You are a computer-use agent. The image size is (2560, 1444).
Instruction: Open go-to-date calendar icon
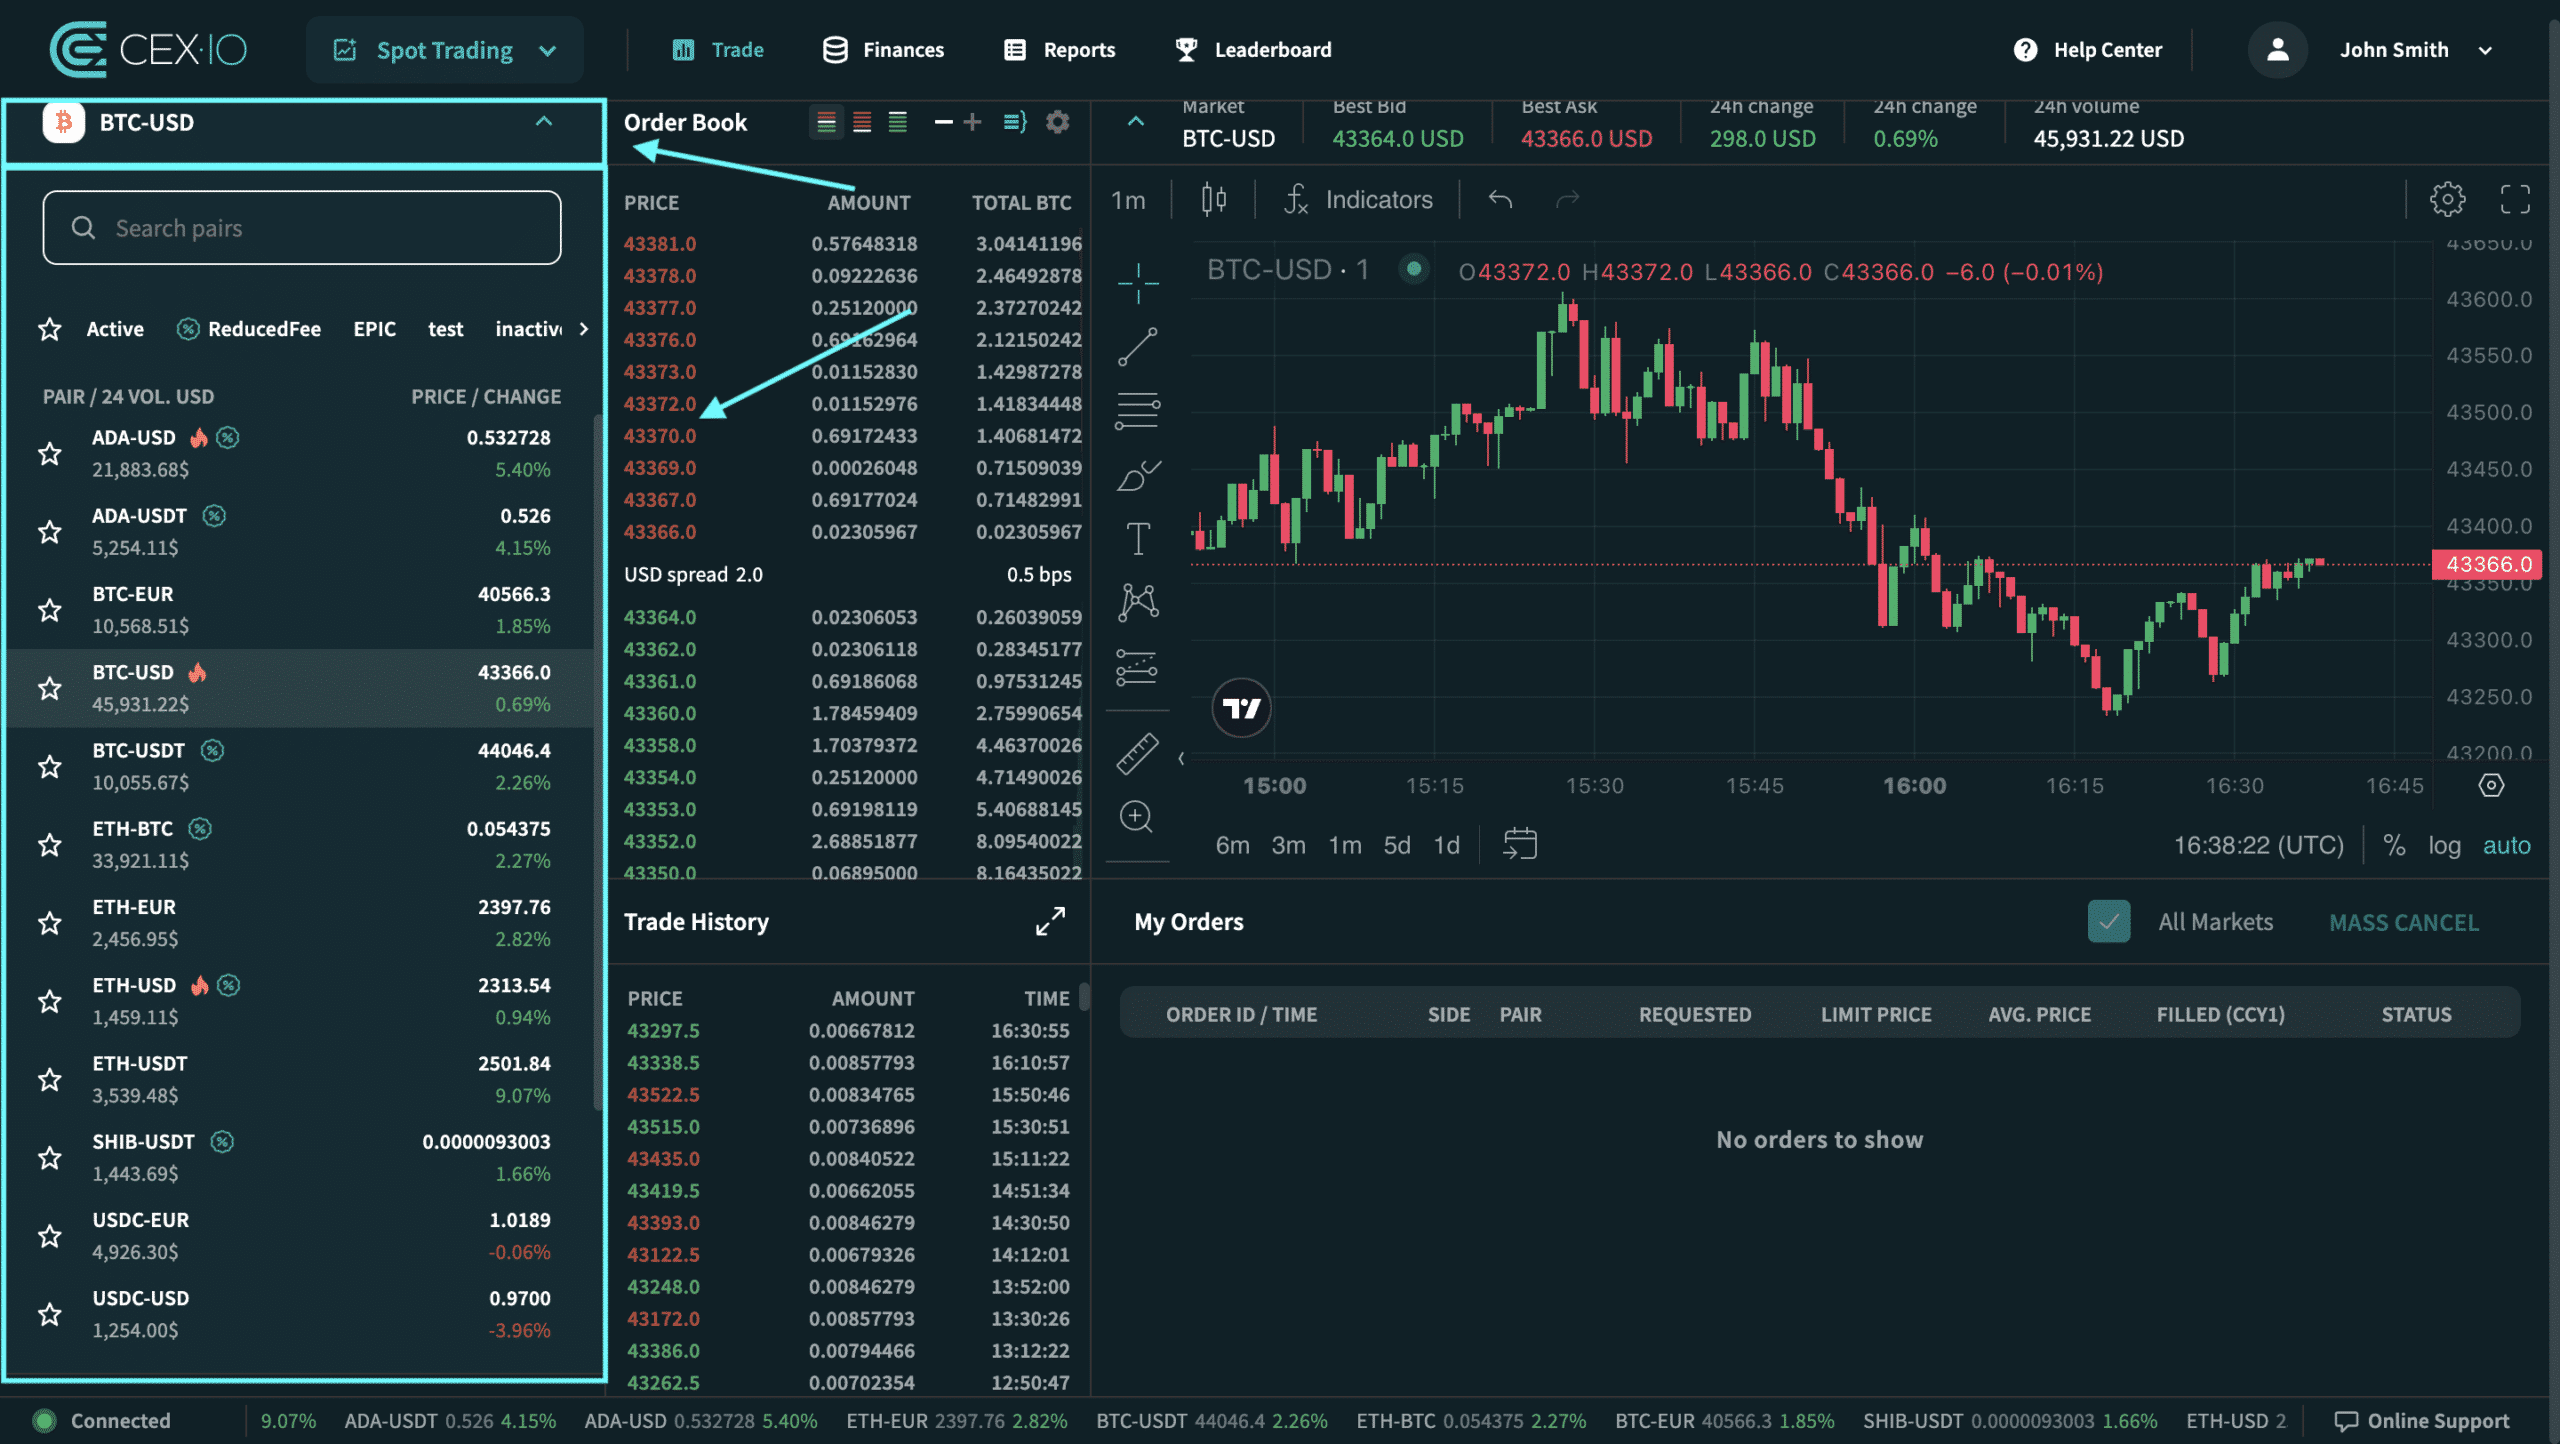tap(1520, 844)
